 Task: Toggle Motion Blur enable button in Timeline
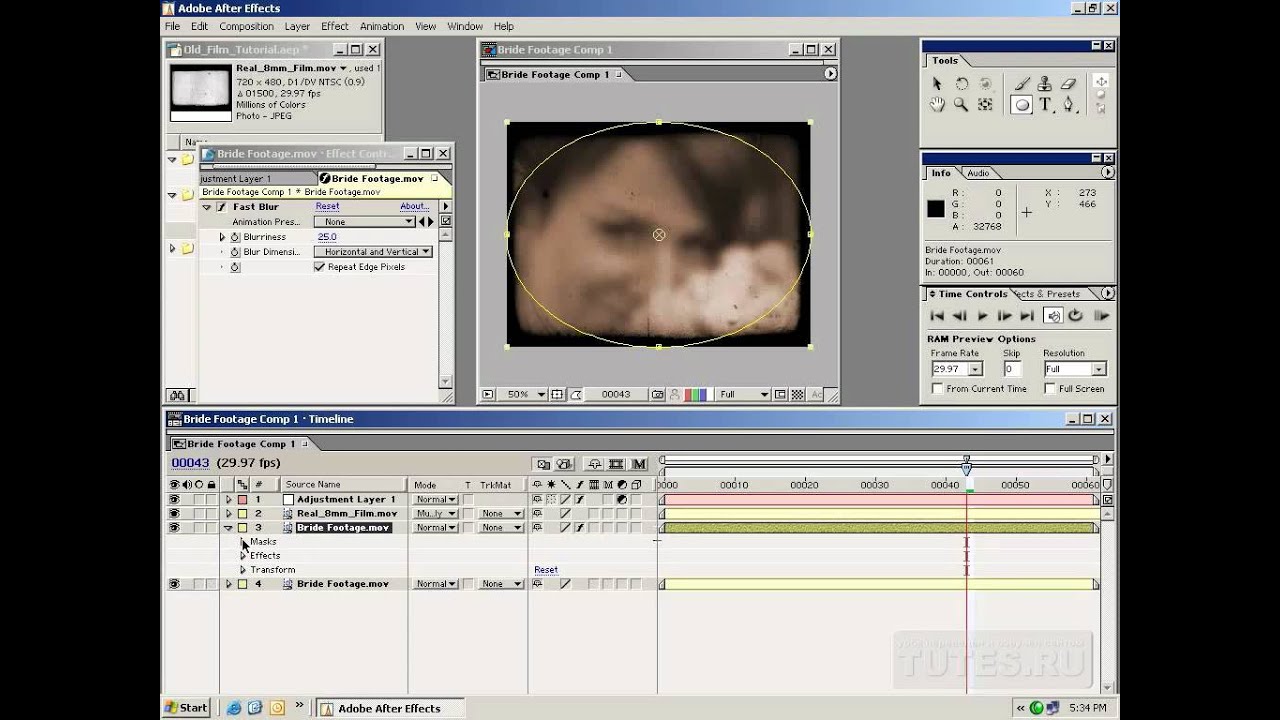(638, 464)
